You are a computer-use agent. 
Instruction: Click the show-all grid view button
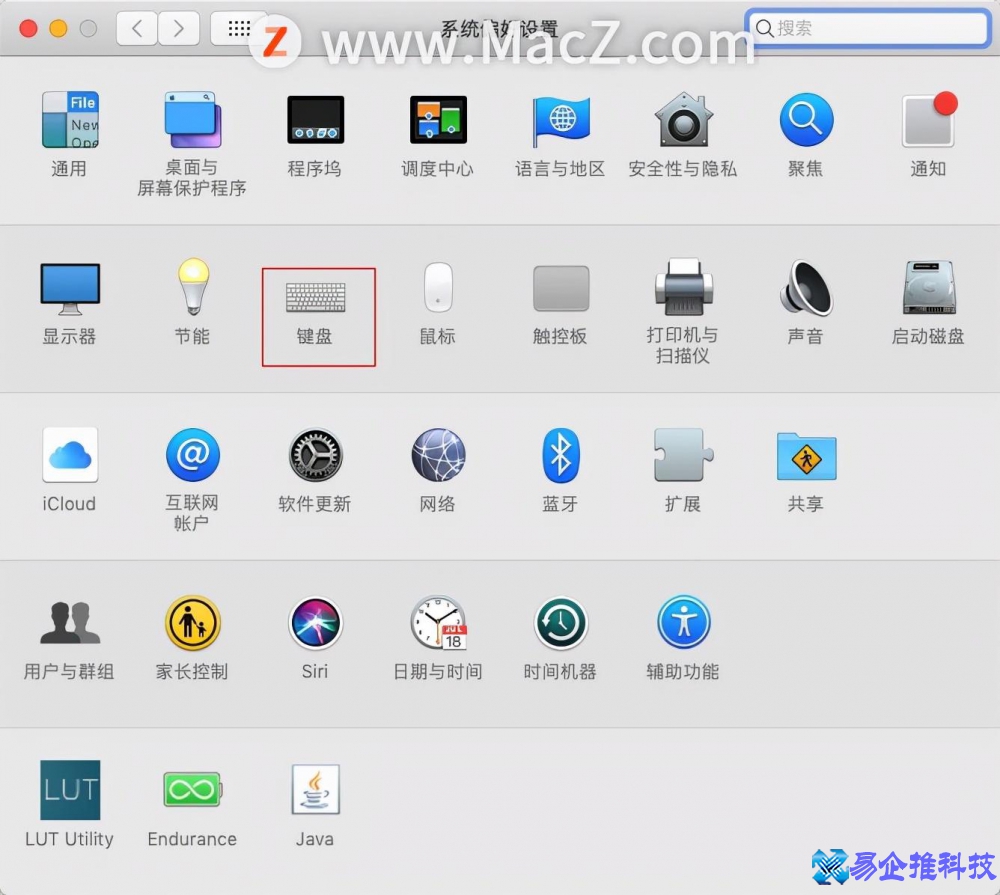pyautogui.click(x=239, y=28)
